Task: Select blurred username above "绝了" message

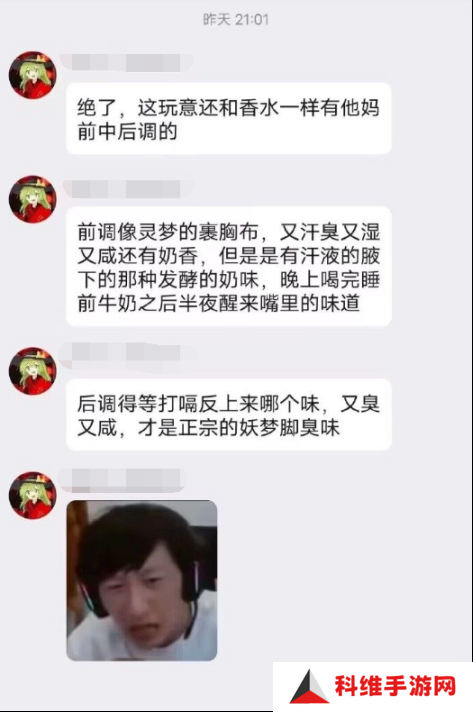Action: [126, 63]
